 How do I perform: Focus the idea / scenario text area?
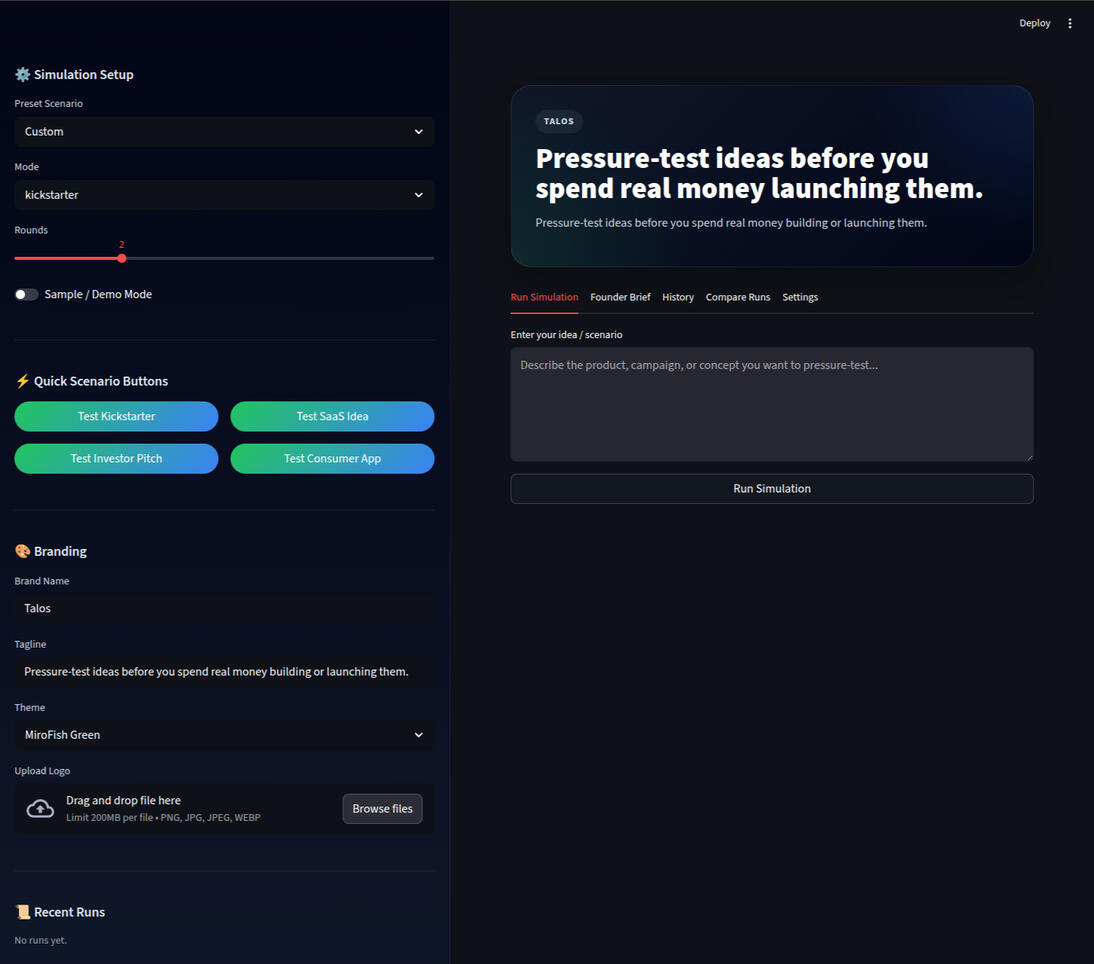click(772, 404)
